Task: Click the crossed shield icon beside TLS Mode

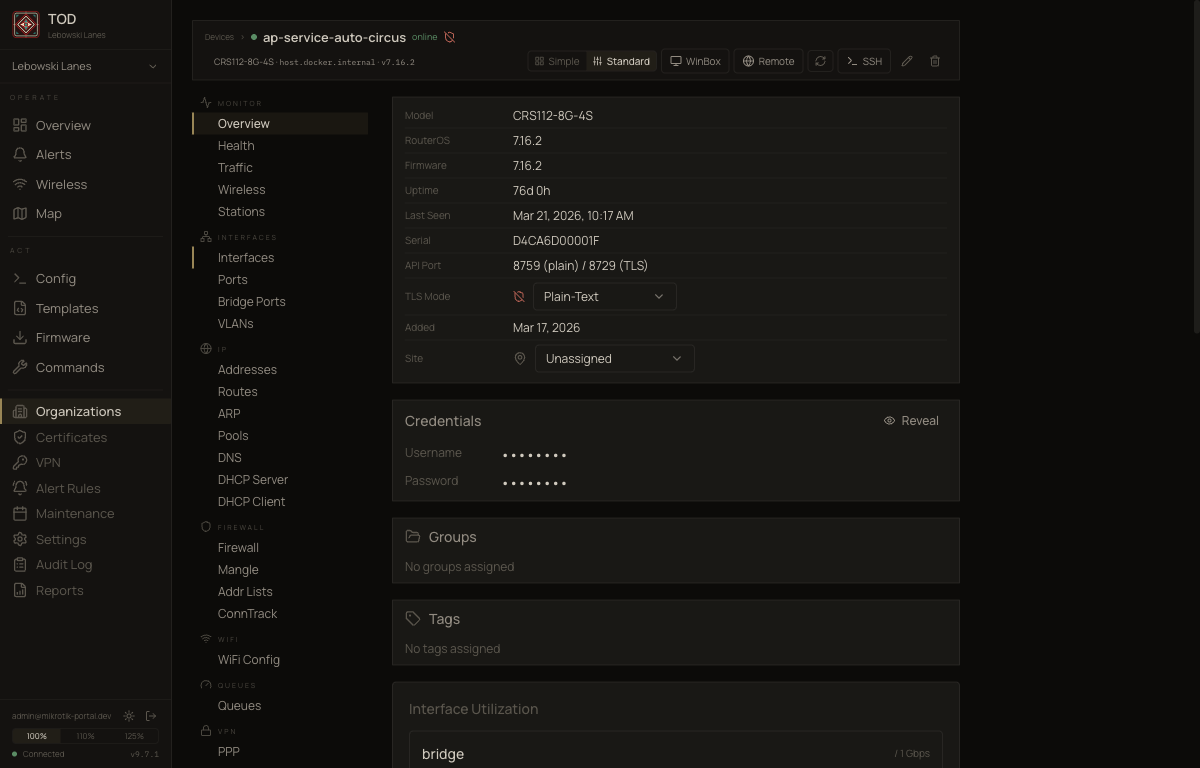Action: pyautogui.click(x=518, y=296)
